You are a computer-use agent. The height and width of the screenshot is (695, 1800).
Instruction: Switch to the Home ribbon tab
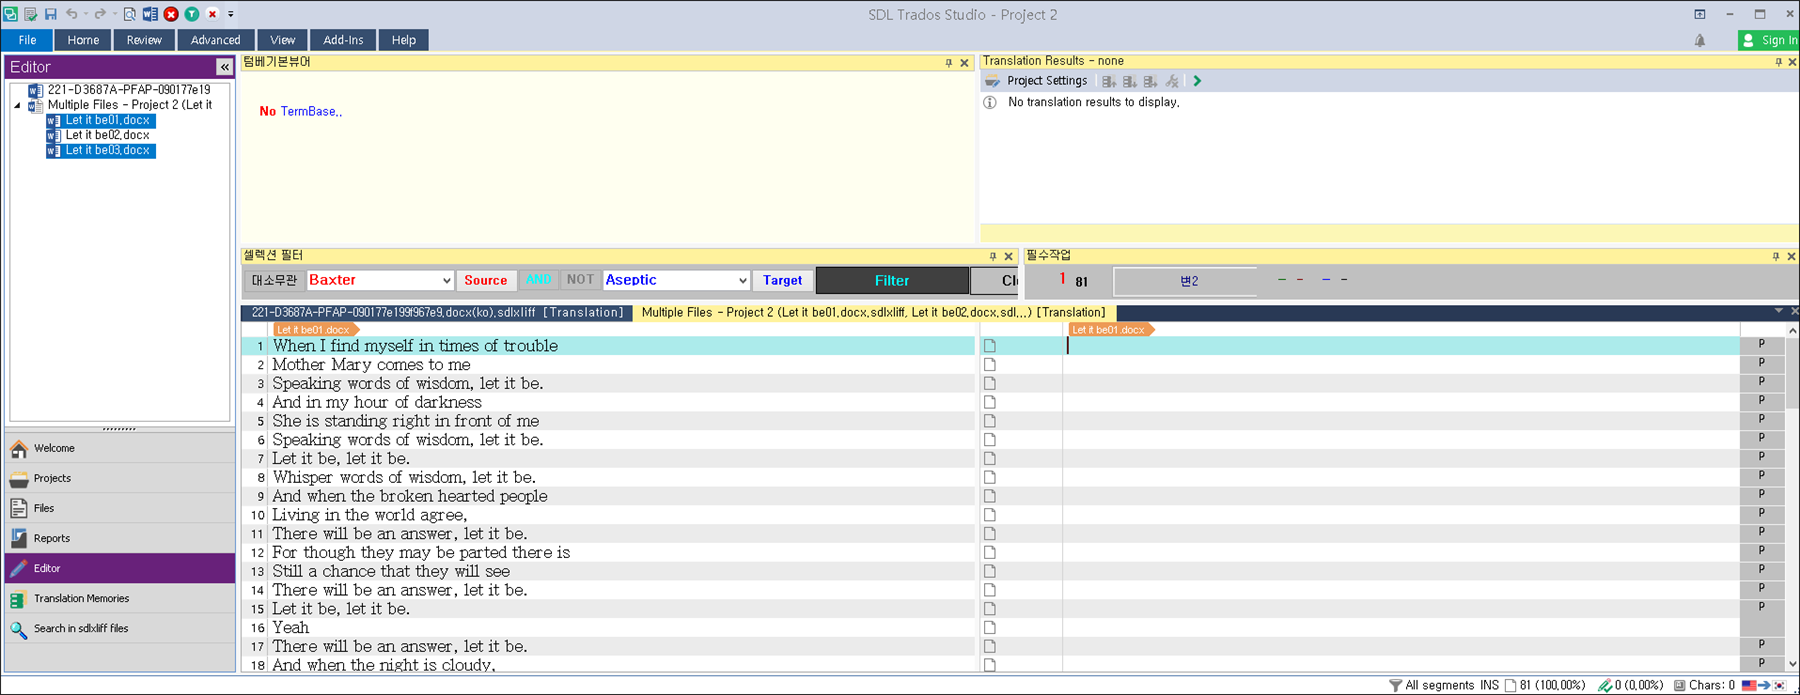pyautogui.click(x=83, y=40)
